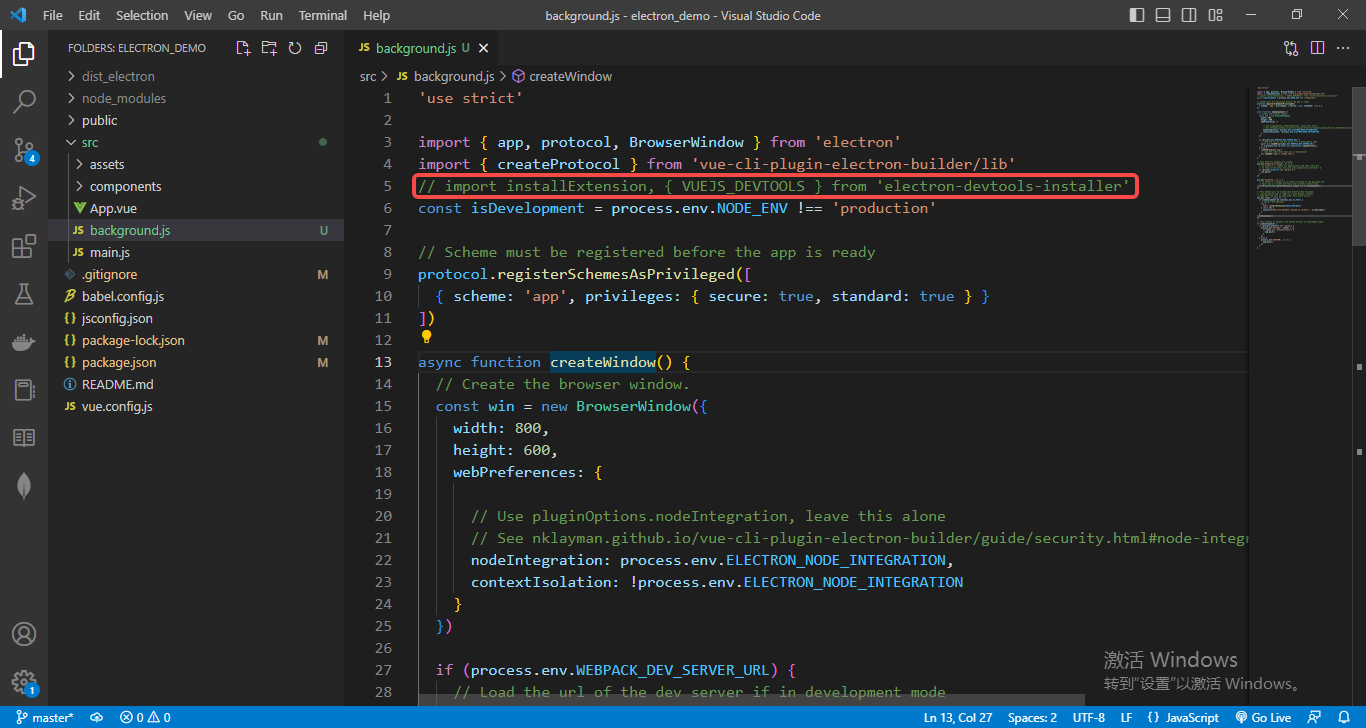Screen dimensions: 1366x728
Task: Open the Run and Debug view
Action: [x=24, y=198]
